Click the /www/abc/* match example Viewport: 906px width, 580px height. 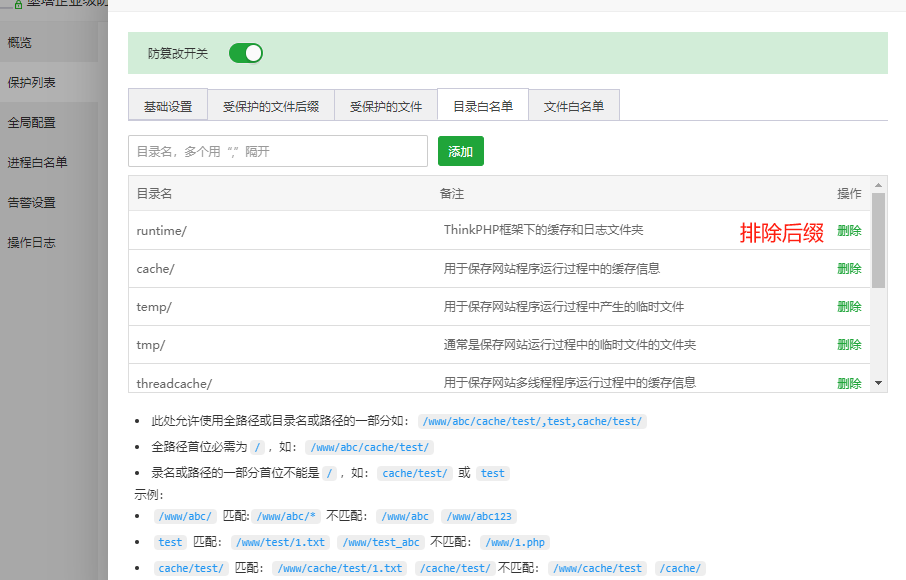tap(287, 516)
